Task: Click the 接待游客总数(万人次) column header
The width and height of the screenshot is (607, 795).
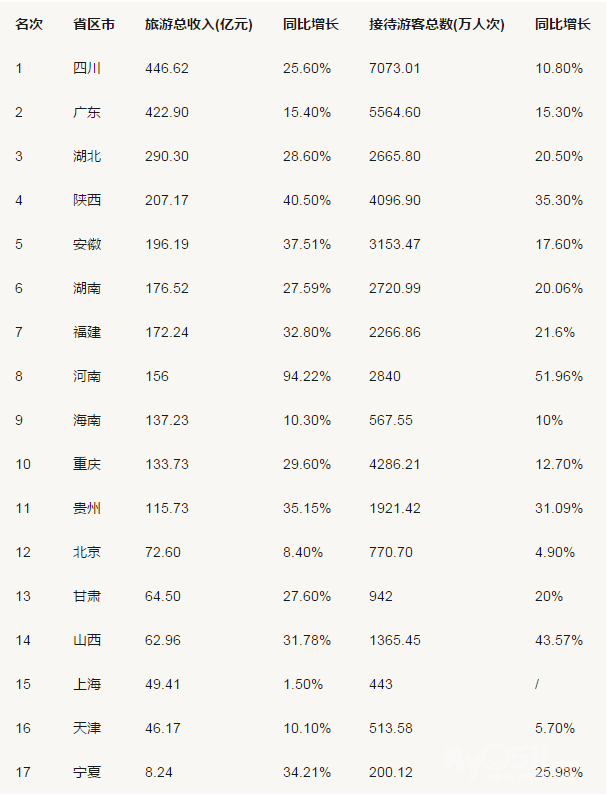Action: 437,24
